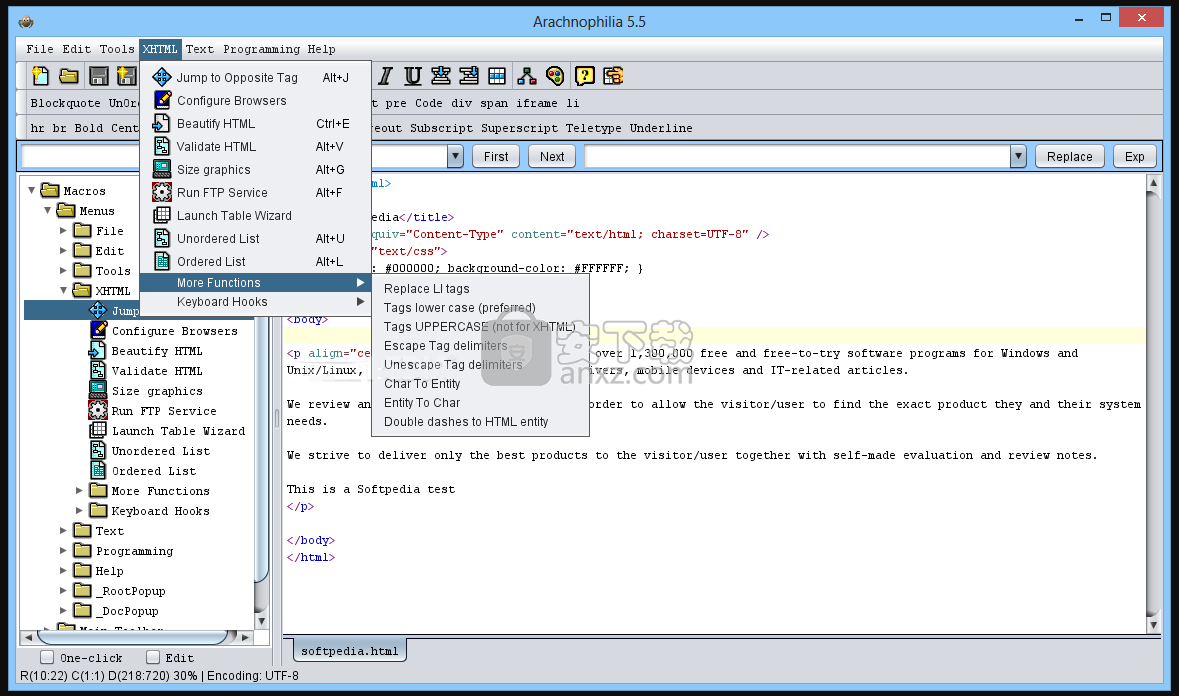The width and height of the screenshot is (1179, 696).
Task: Click the table grid toolbar icon
Action: (x=497, y=76)
